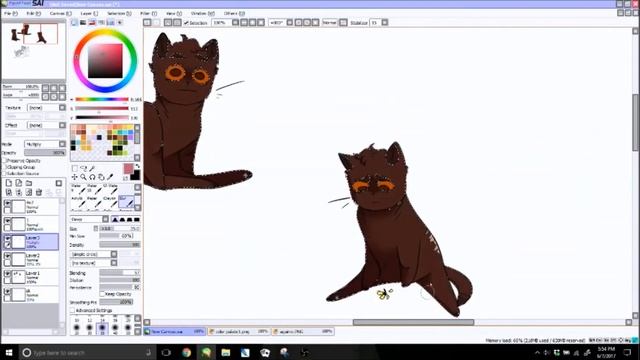Expand Advanced Settings section
This screenshot has height=360, width=640.
pyautogui.click(x=73, y=310)
